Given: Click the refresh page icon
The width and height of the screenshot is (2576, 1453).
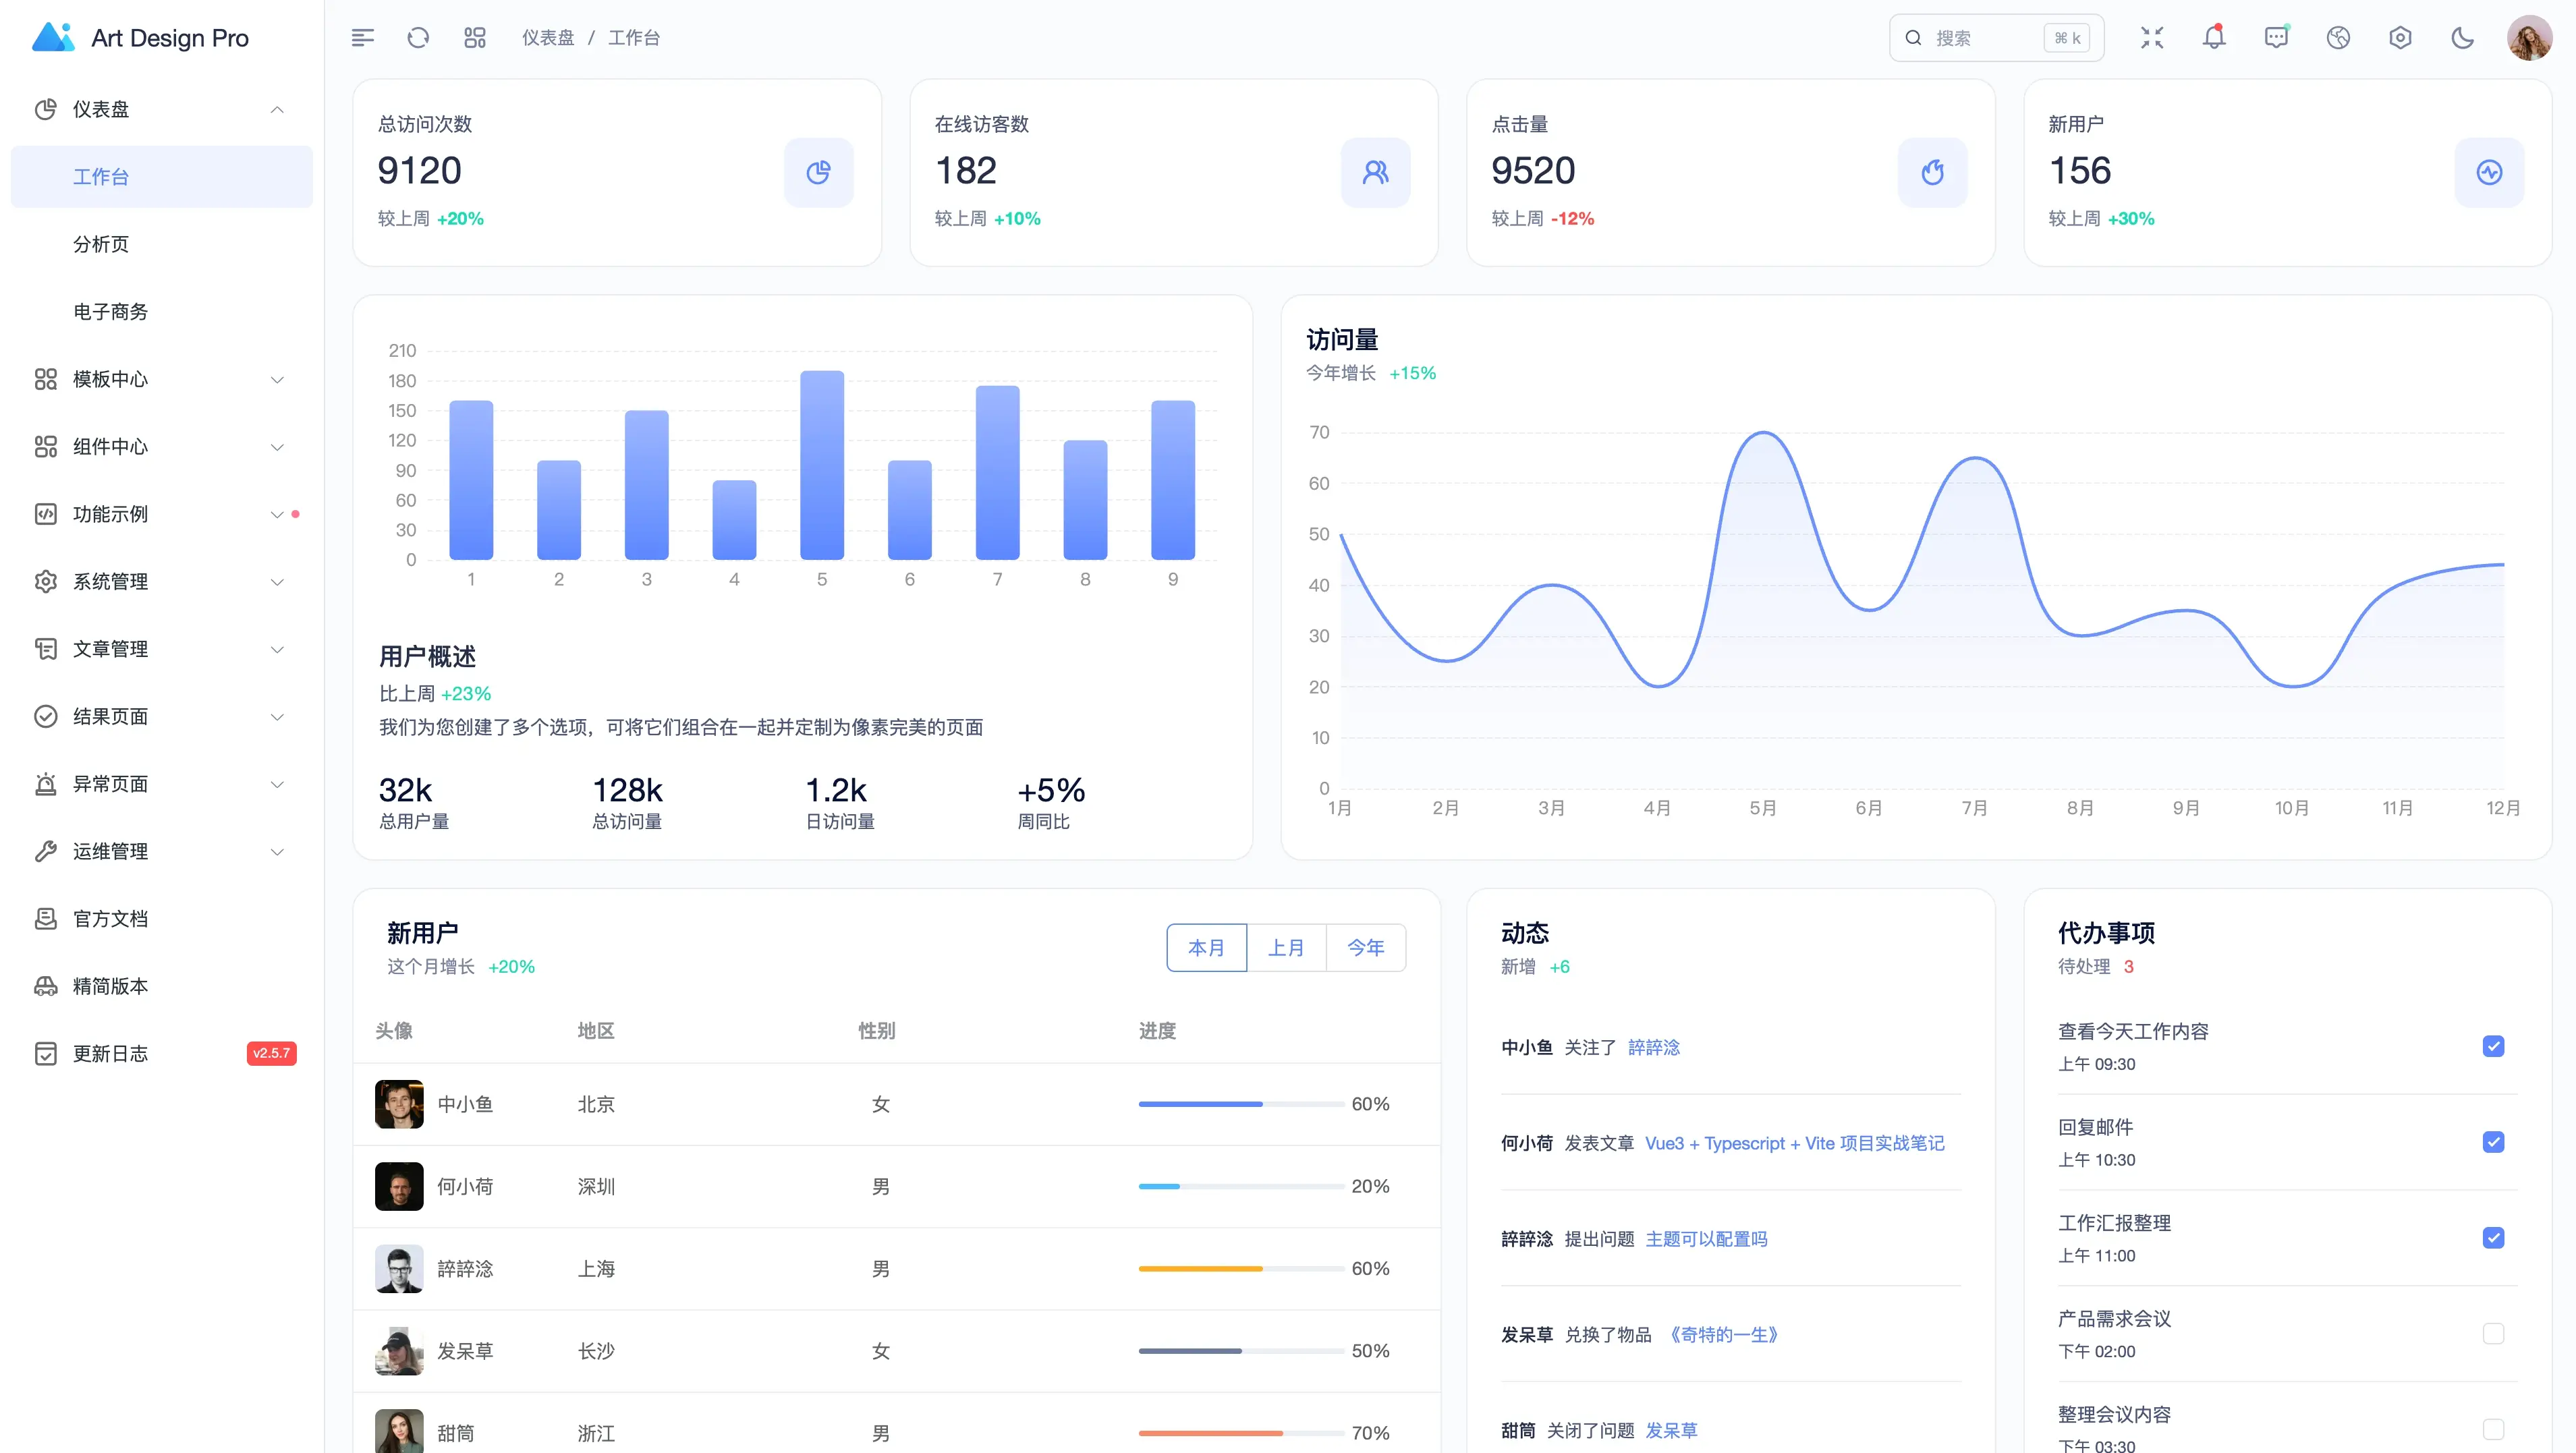Looking at the screenshot, I should 418,38.
